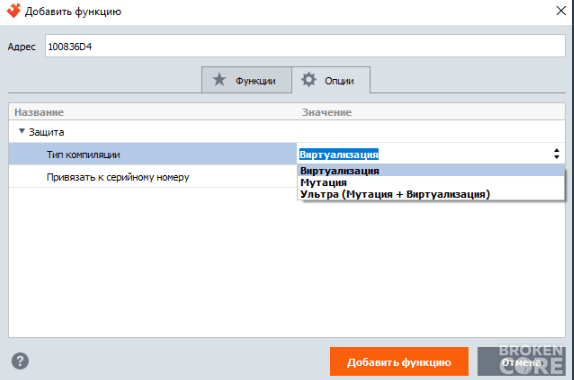Click the Защита group label

point(46,132)
